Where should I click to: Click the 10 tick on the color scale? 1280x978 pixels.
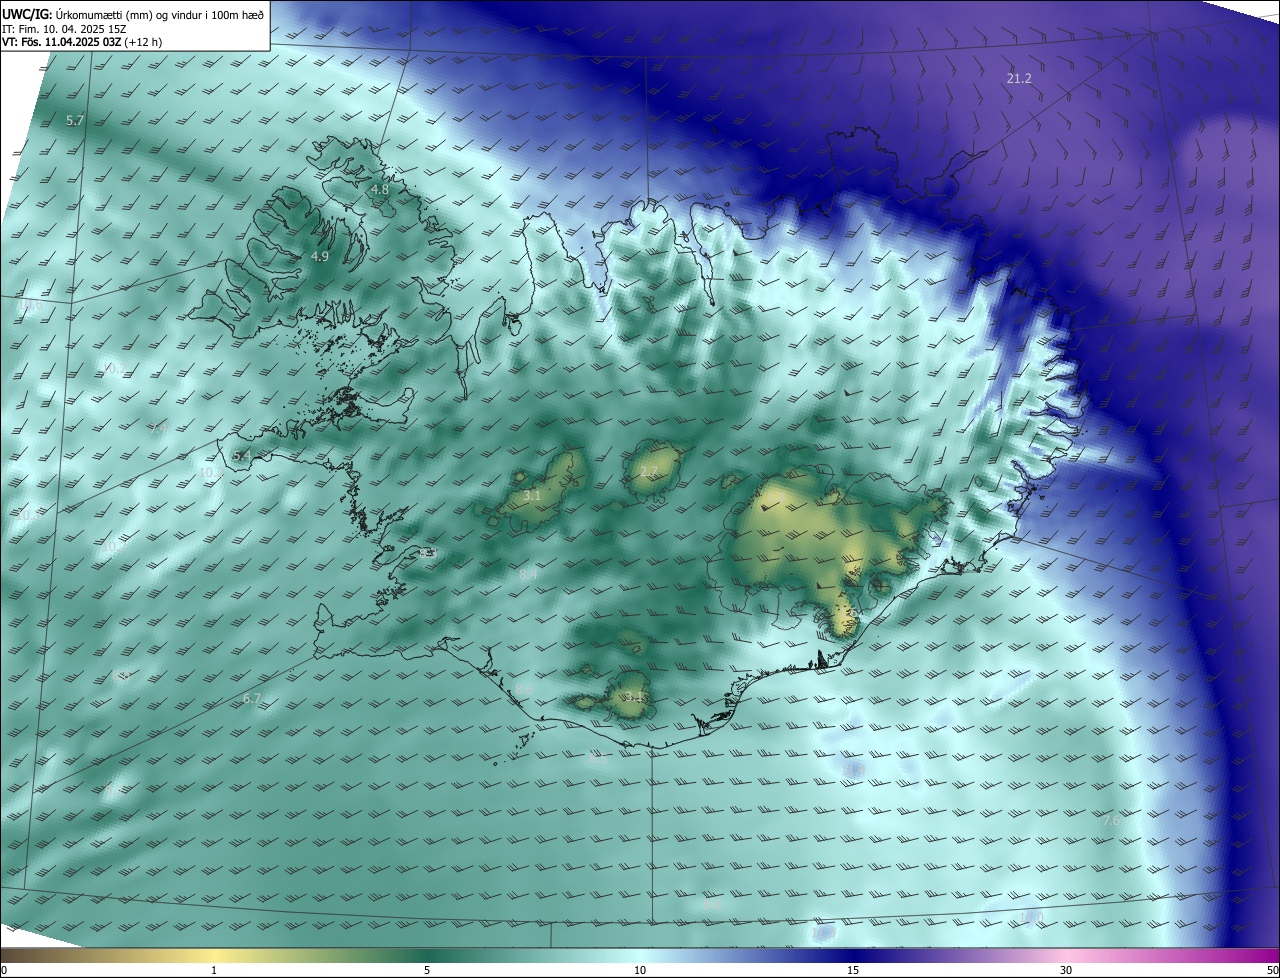click(640, 970)
